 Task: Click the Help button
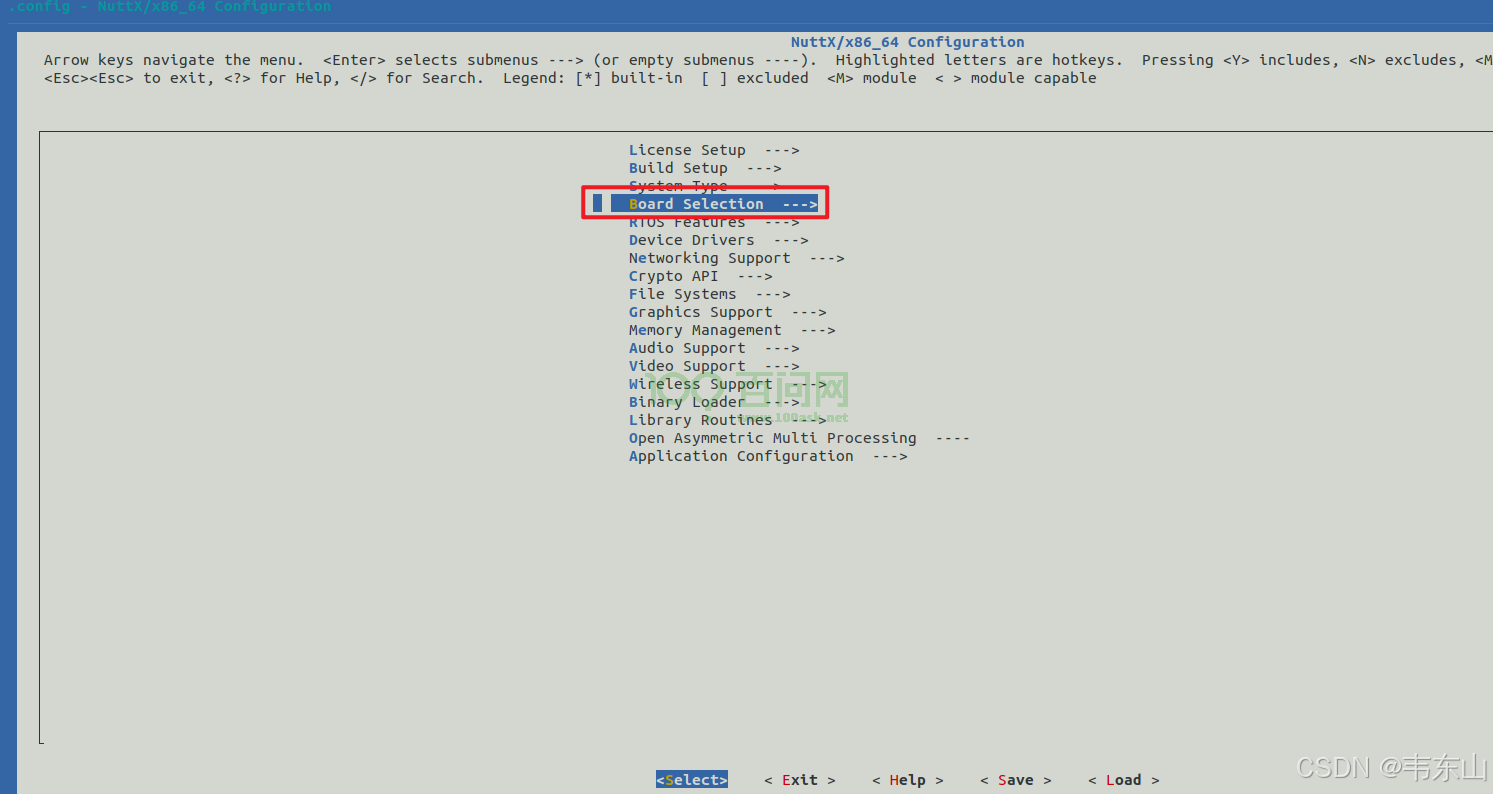(908, 780)
